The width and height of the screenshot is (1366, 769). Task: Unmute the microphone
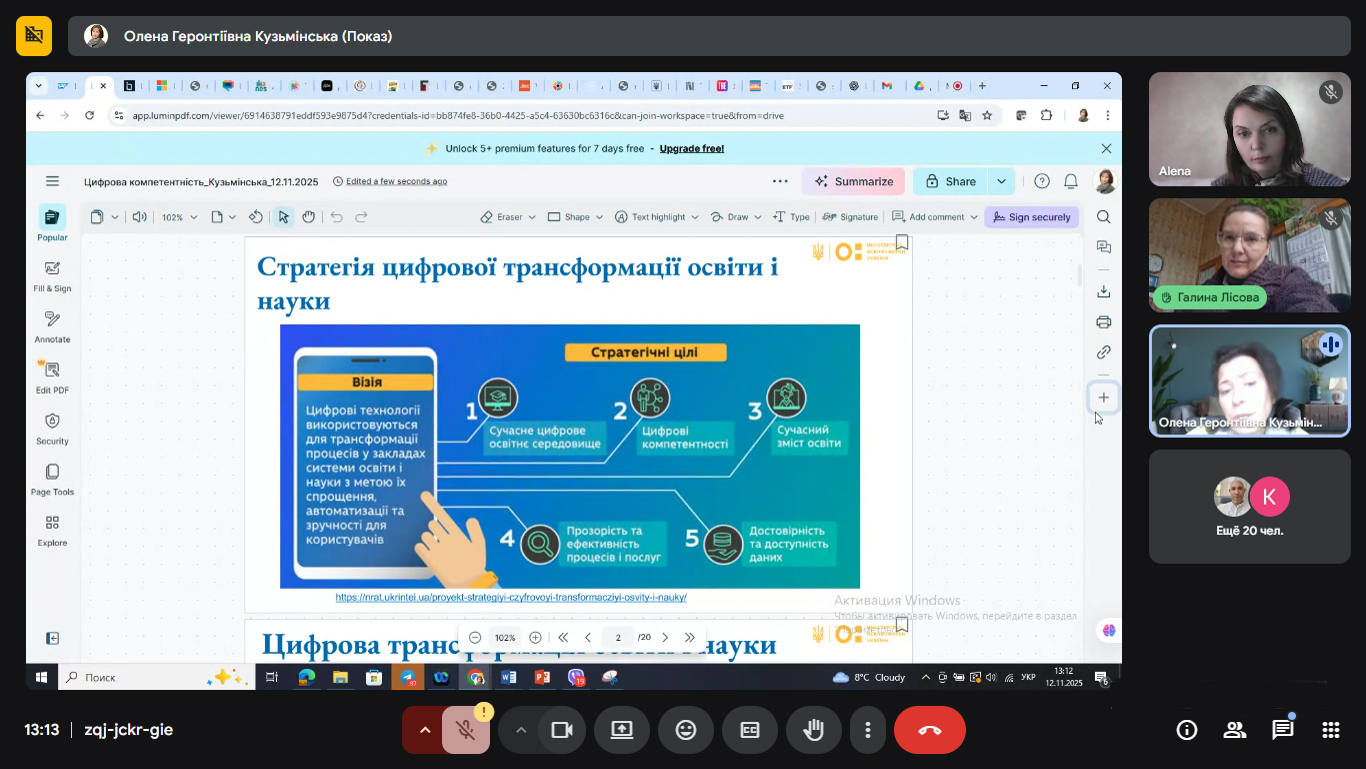pos(465,730)
